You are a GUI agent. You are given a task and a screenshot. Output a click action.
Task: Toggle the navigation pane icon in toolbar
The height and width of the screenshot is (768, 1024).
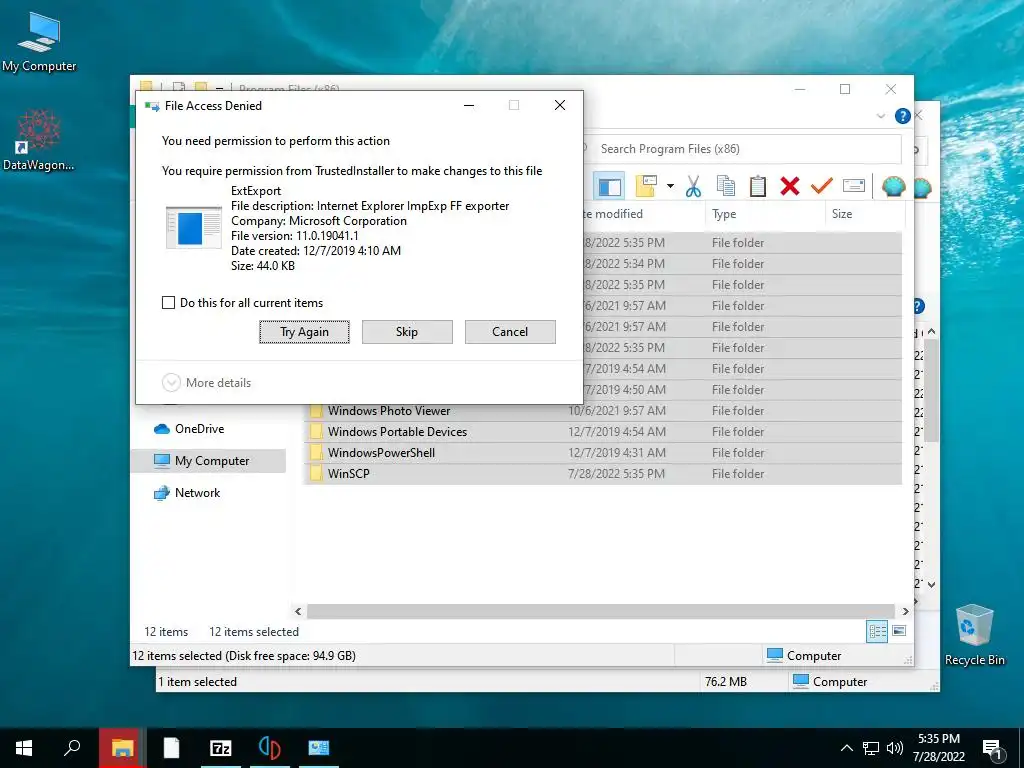coord(609,186)
